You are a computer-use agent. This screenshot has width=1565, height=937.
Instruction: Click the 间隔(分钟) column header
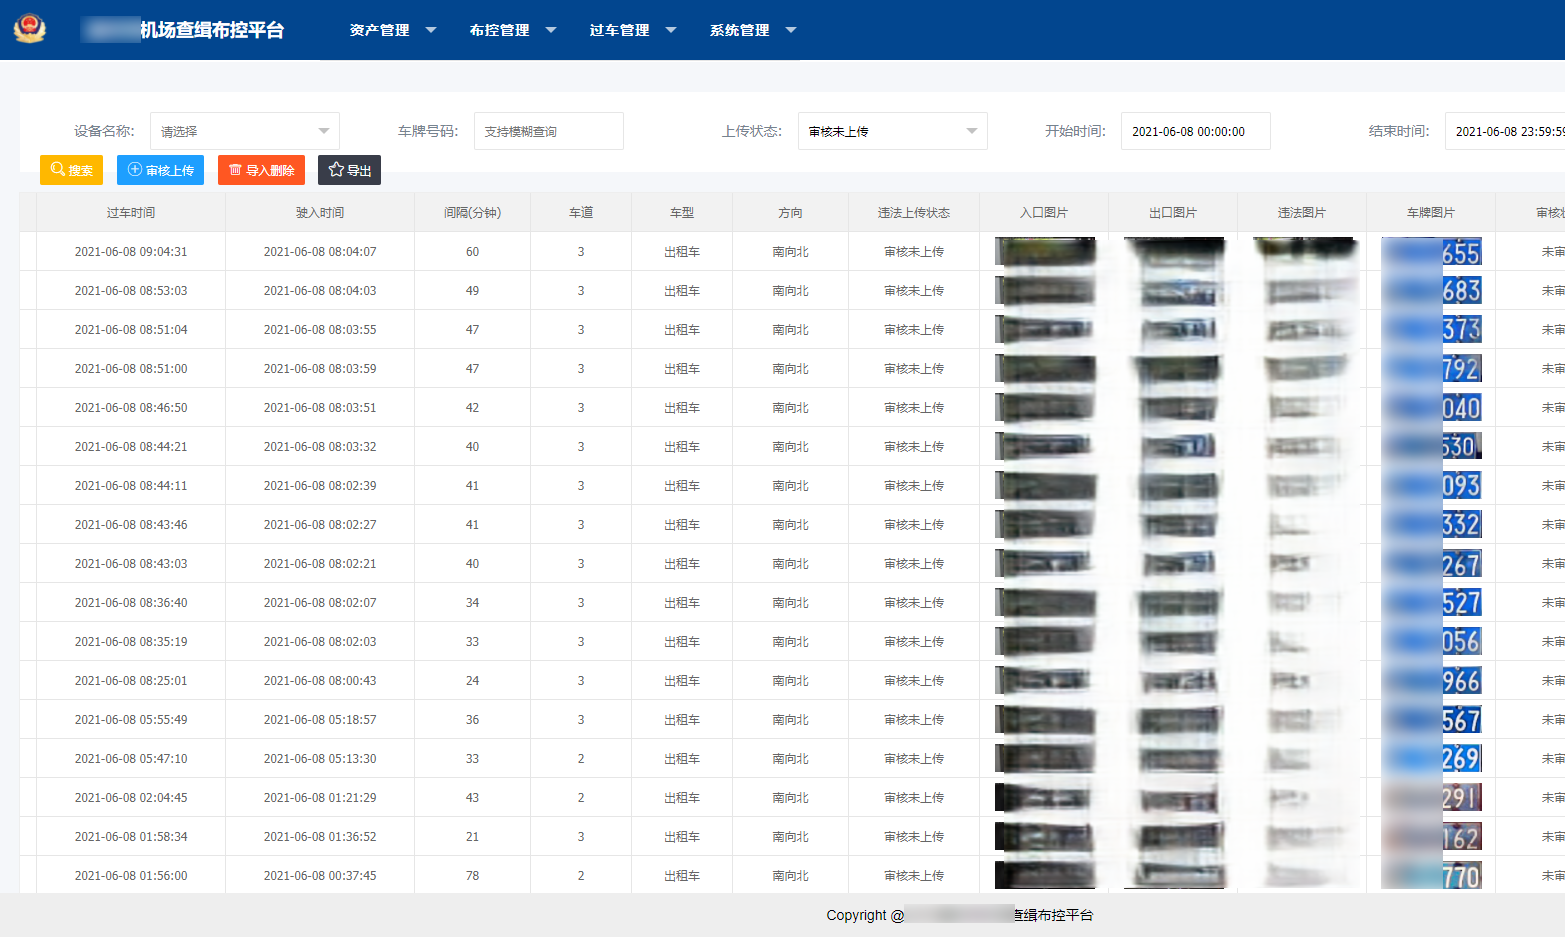pos(472,213)
